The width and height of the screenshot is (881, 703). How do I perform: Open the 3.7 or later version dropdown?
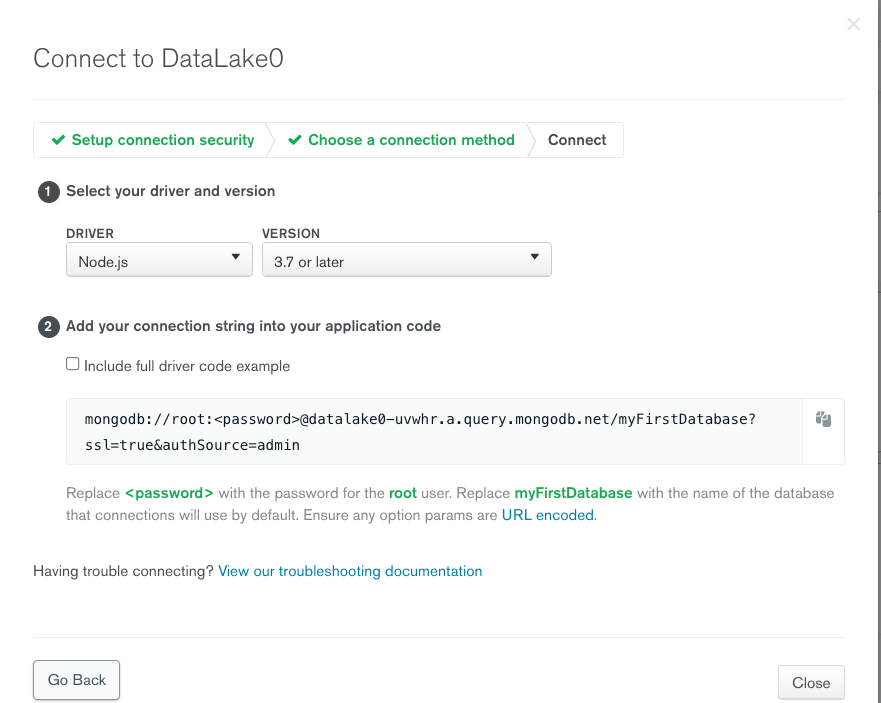[x=407, y=260]
